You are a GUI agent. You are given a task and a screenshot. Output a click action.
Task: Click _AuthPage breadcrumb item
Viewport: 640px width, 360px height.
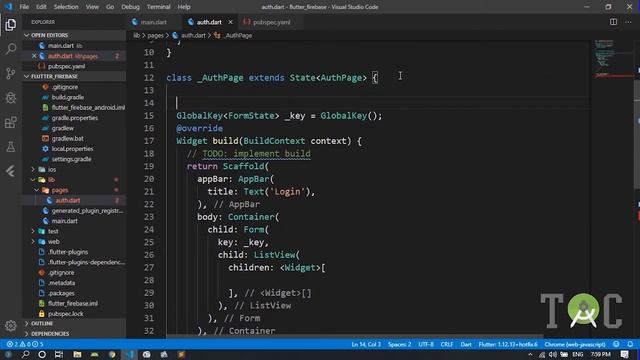(x=233, y=36)
